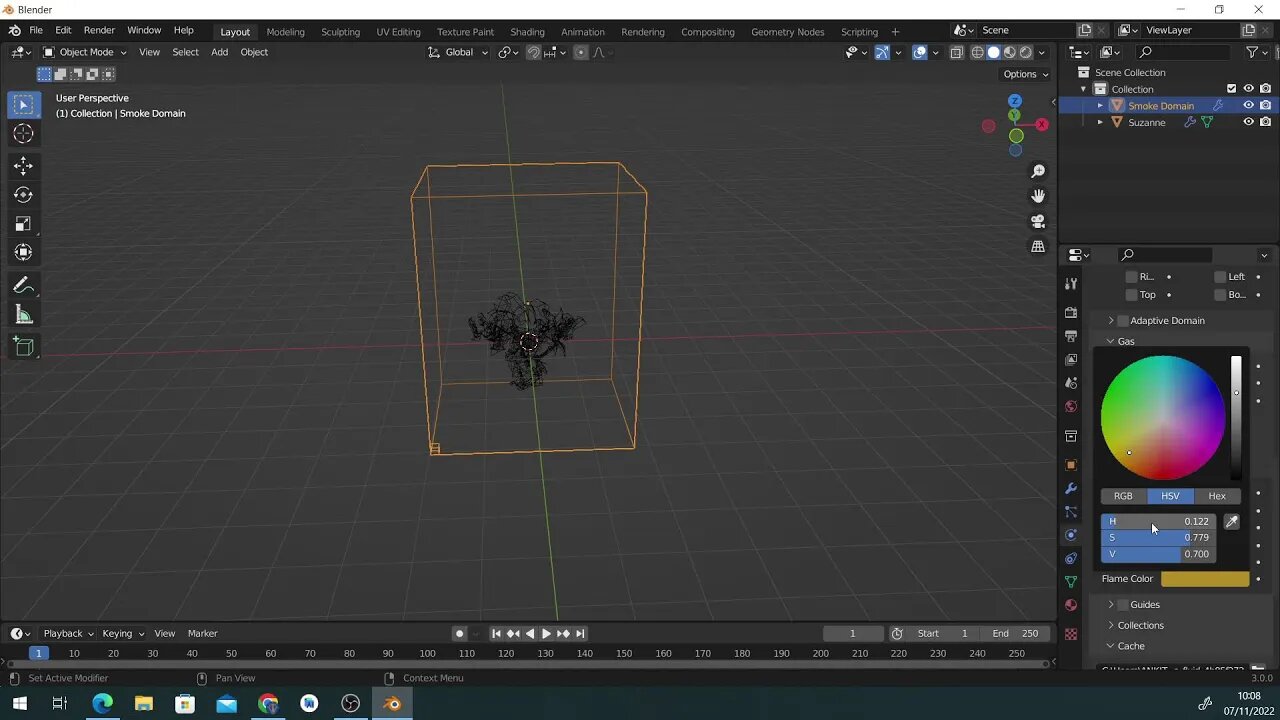Switch to Shading workspace tab

(x=527, y=32)
